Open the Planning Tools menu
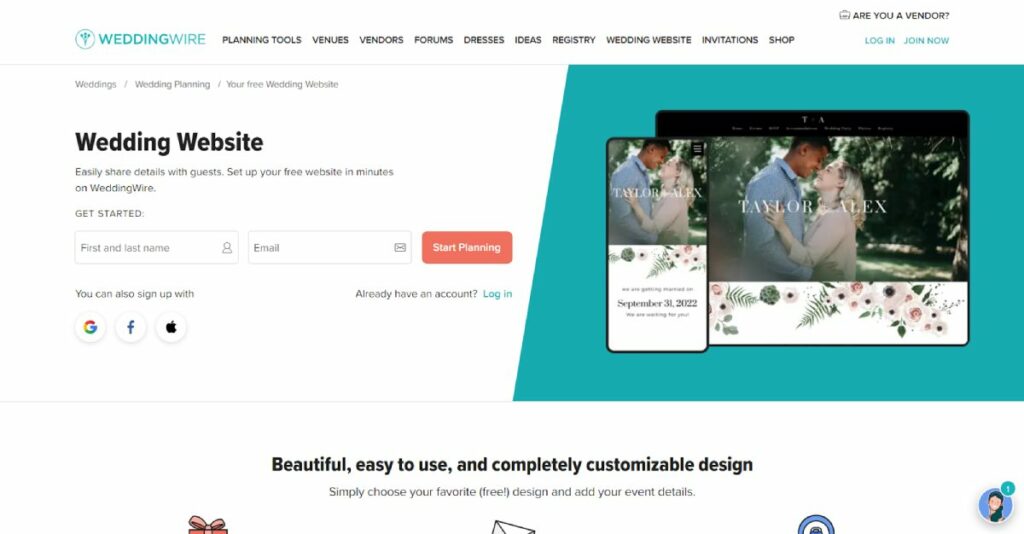 [262, 40]
